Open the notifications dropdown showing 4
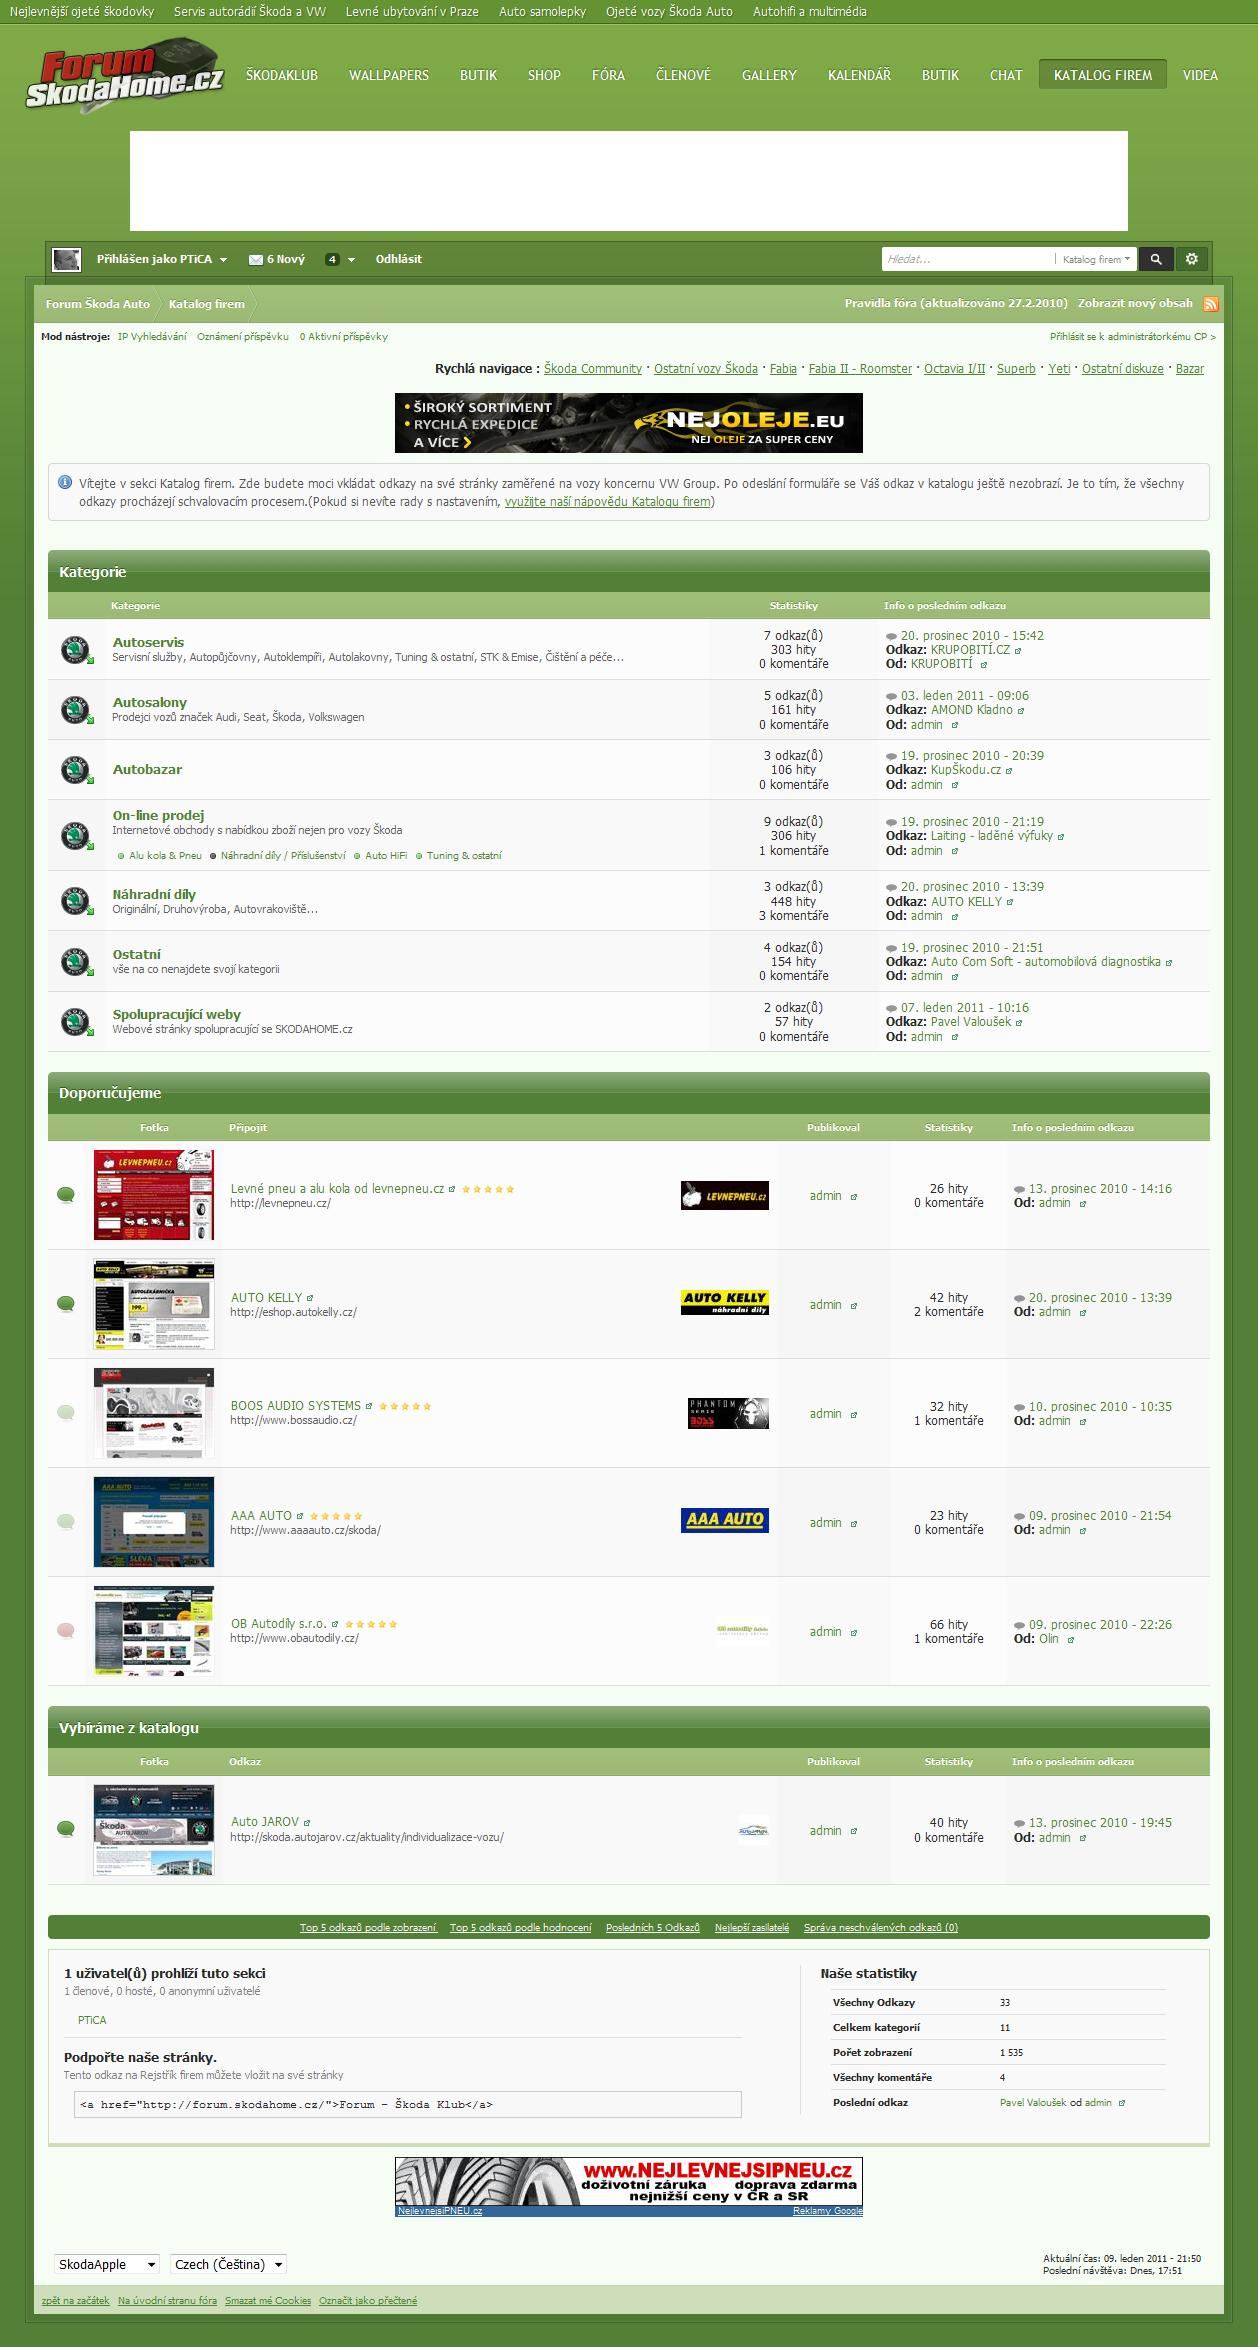 [339, 259]
